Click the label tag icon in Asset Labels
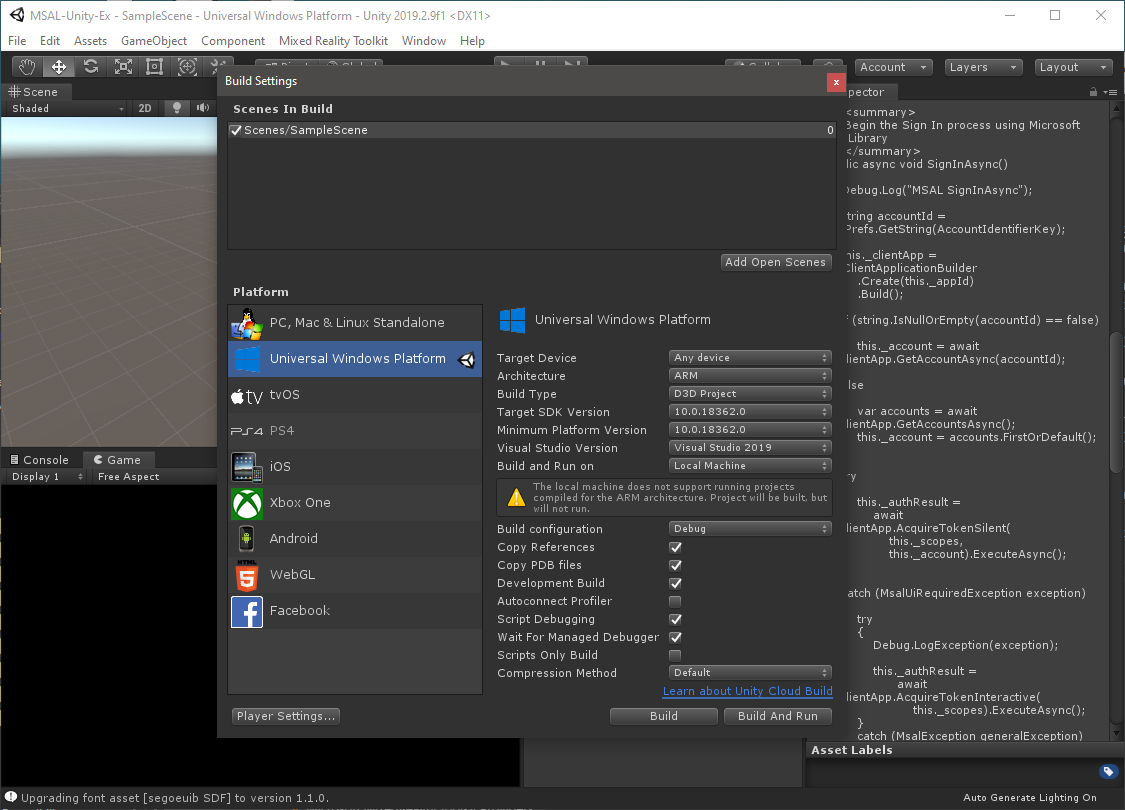 [x=1107, y=771]
